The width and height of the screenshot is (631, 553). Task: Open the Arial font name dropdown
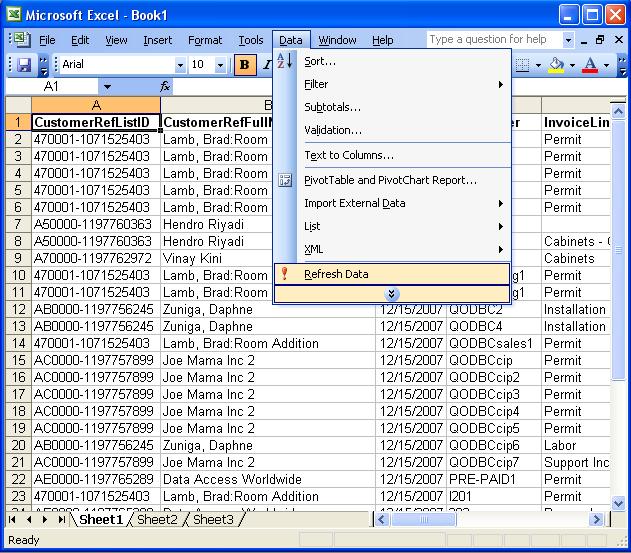coord(180,65)
